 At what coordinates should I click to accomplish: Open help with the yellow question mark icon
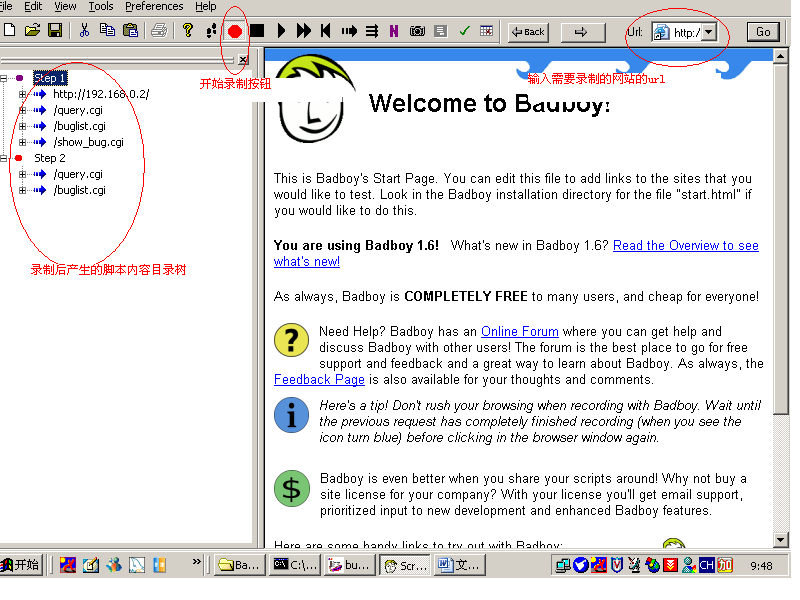188,31
